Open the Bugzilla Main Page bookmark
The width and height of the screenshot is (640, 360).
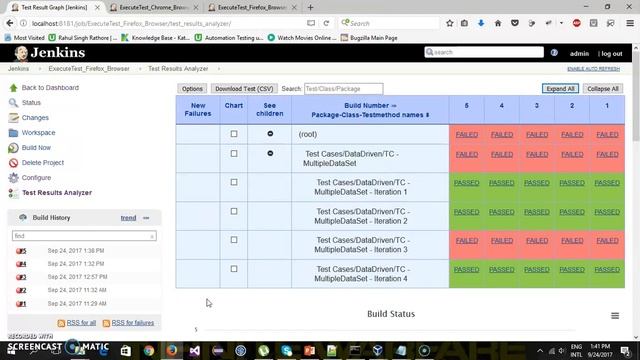tap(369, 38)
